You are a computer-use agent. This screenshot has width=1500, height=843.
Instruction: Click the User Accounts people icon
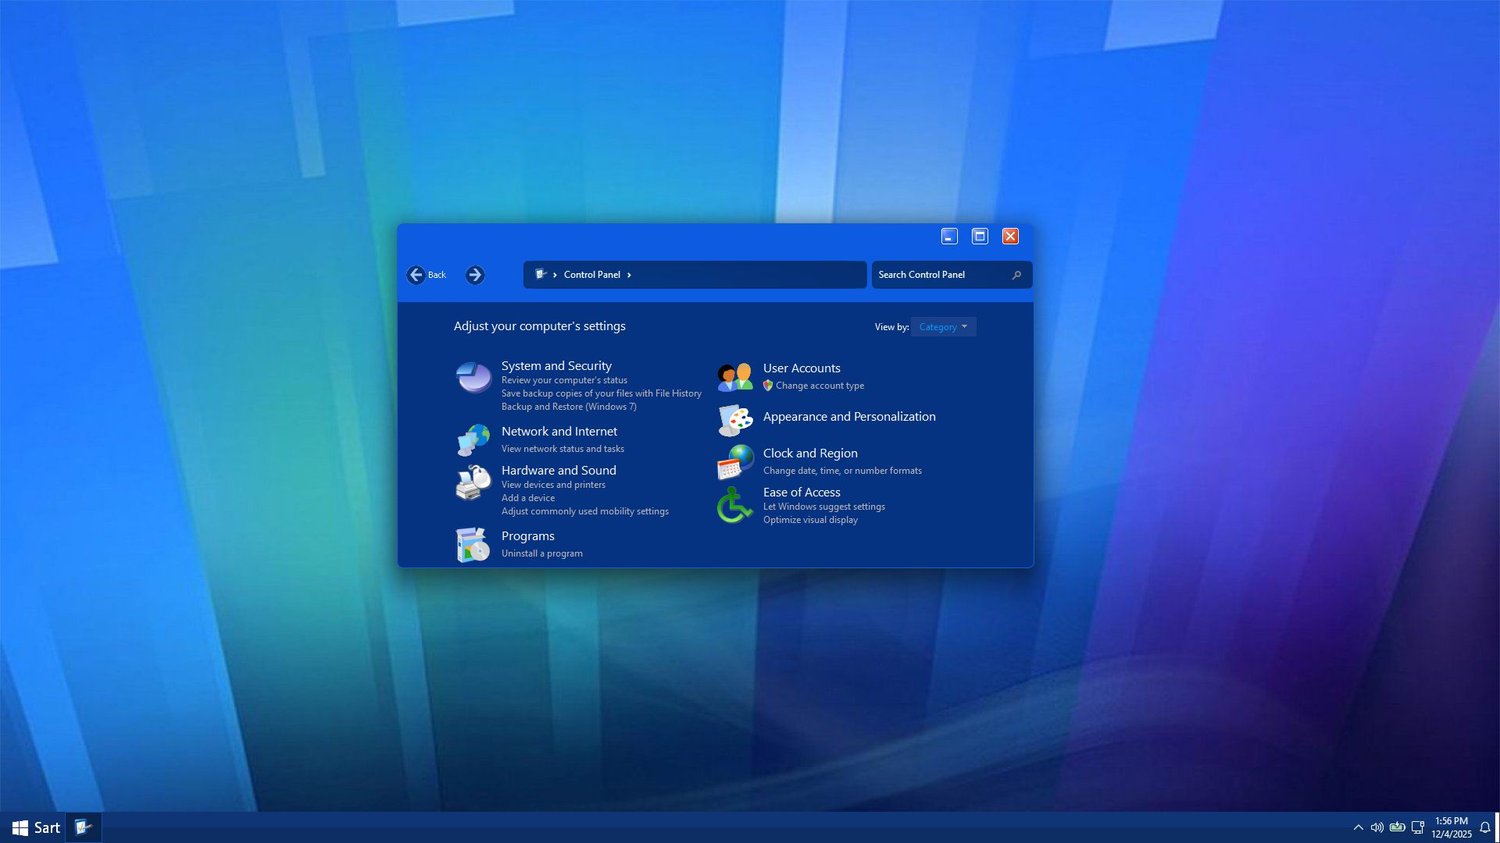(x=735, y=377)
